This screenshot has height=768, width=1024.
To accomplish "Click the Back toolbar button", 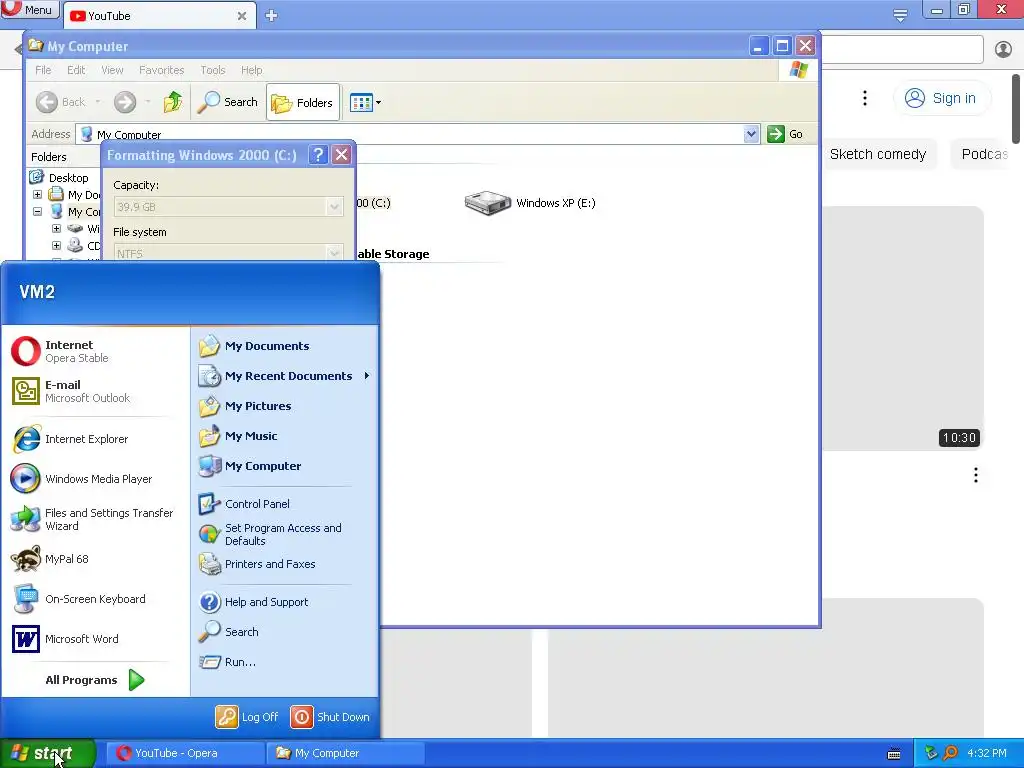I will (x=61, y=102).
